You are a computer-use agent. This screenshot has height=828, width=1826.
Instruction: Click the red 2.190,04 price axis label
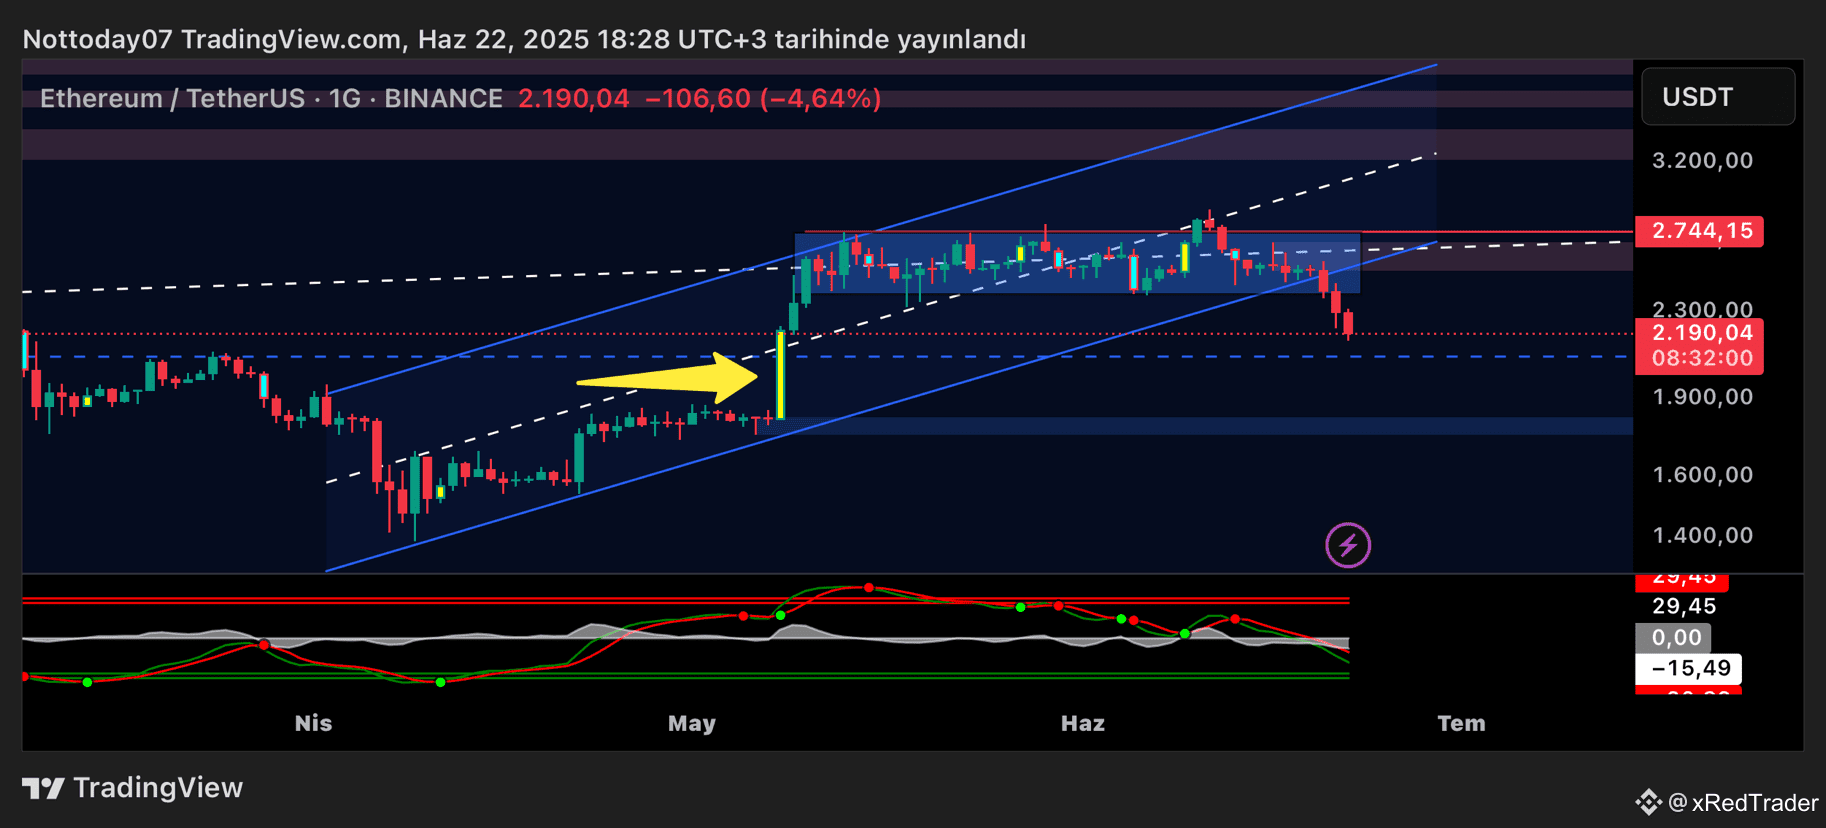click(x=1699, y=333)
